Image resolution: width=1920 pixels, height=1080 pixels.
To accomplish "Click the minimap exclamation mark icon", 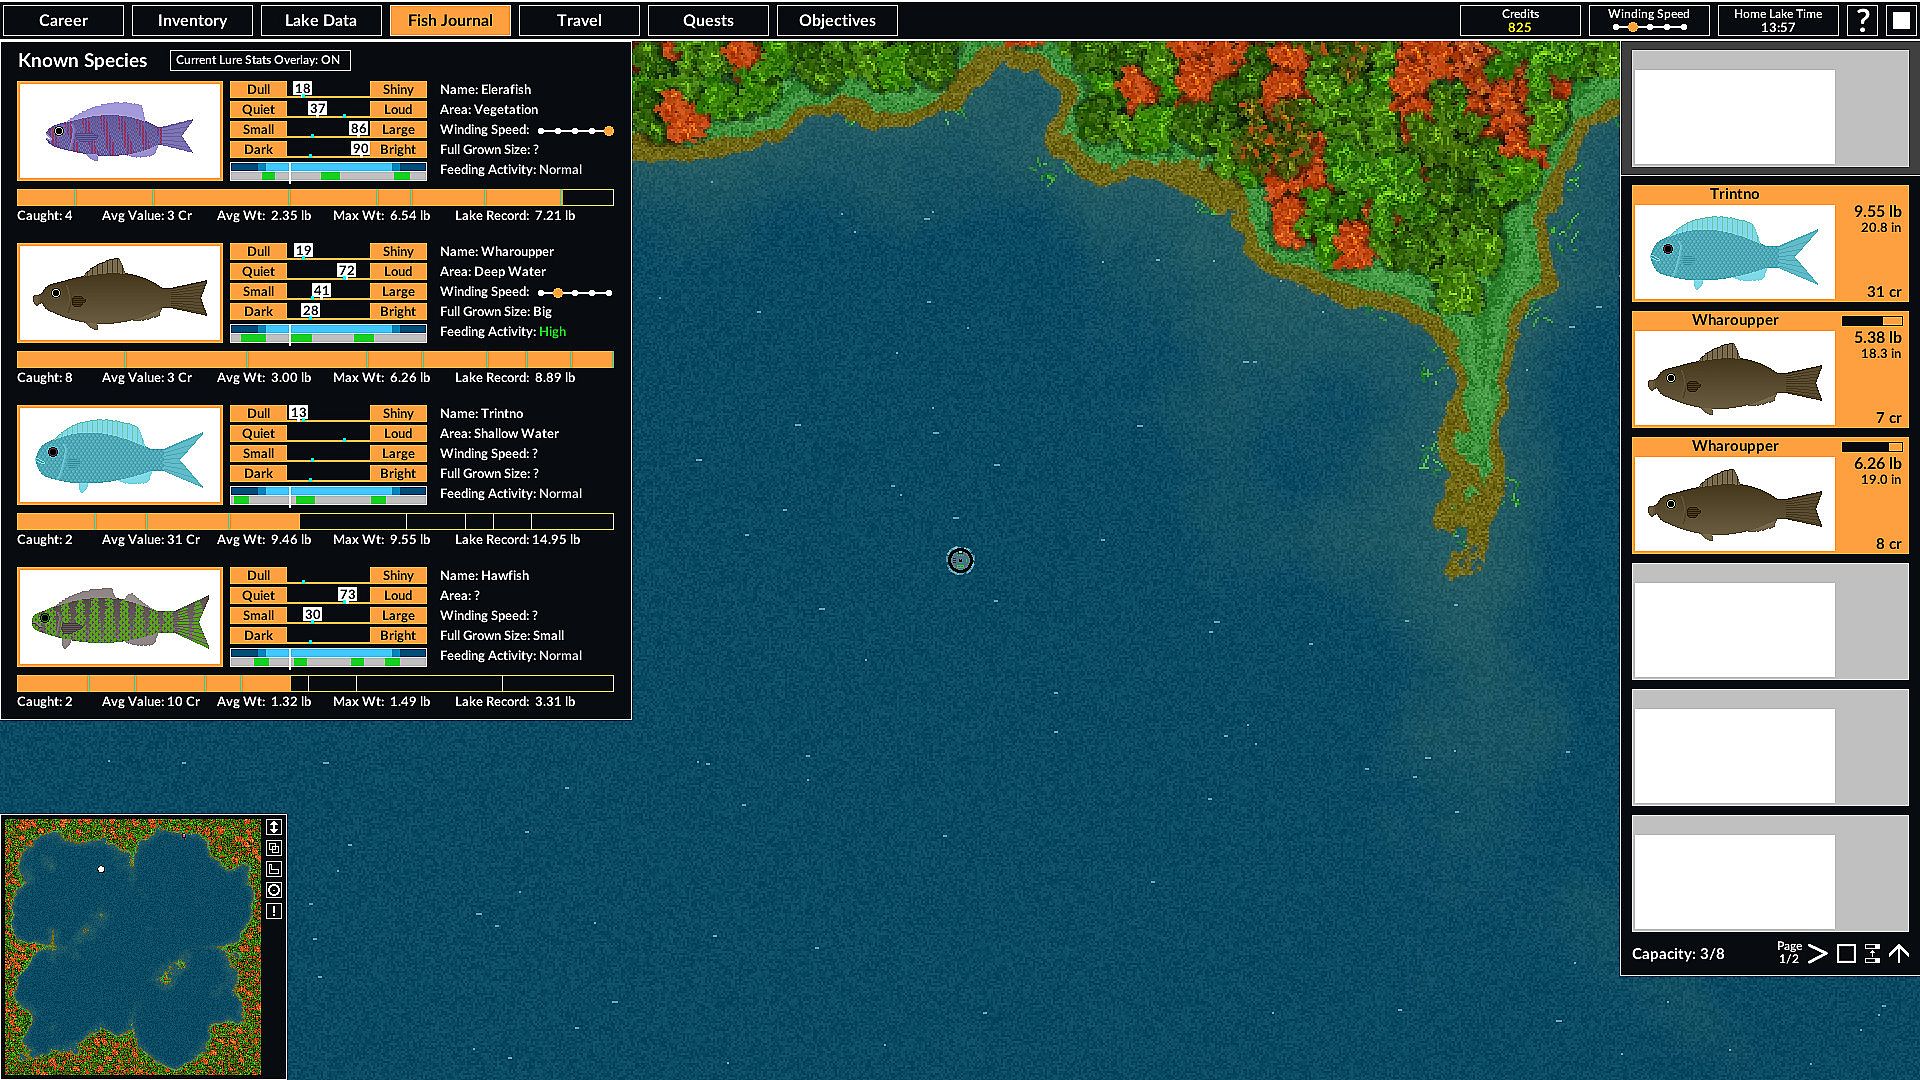I will 274,911.
